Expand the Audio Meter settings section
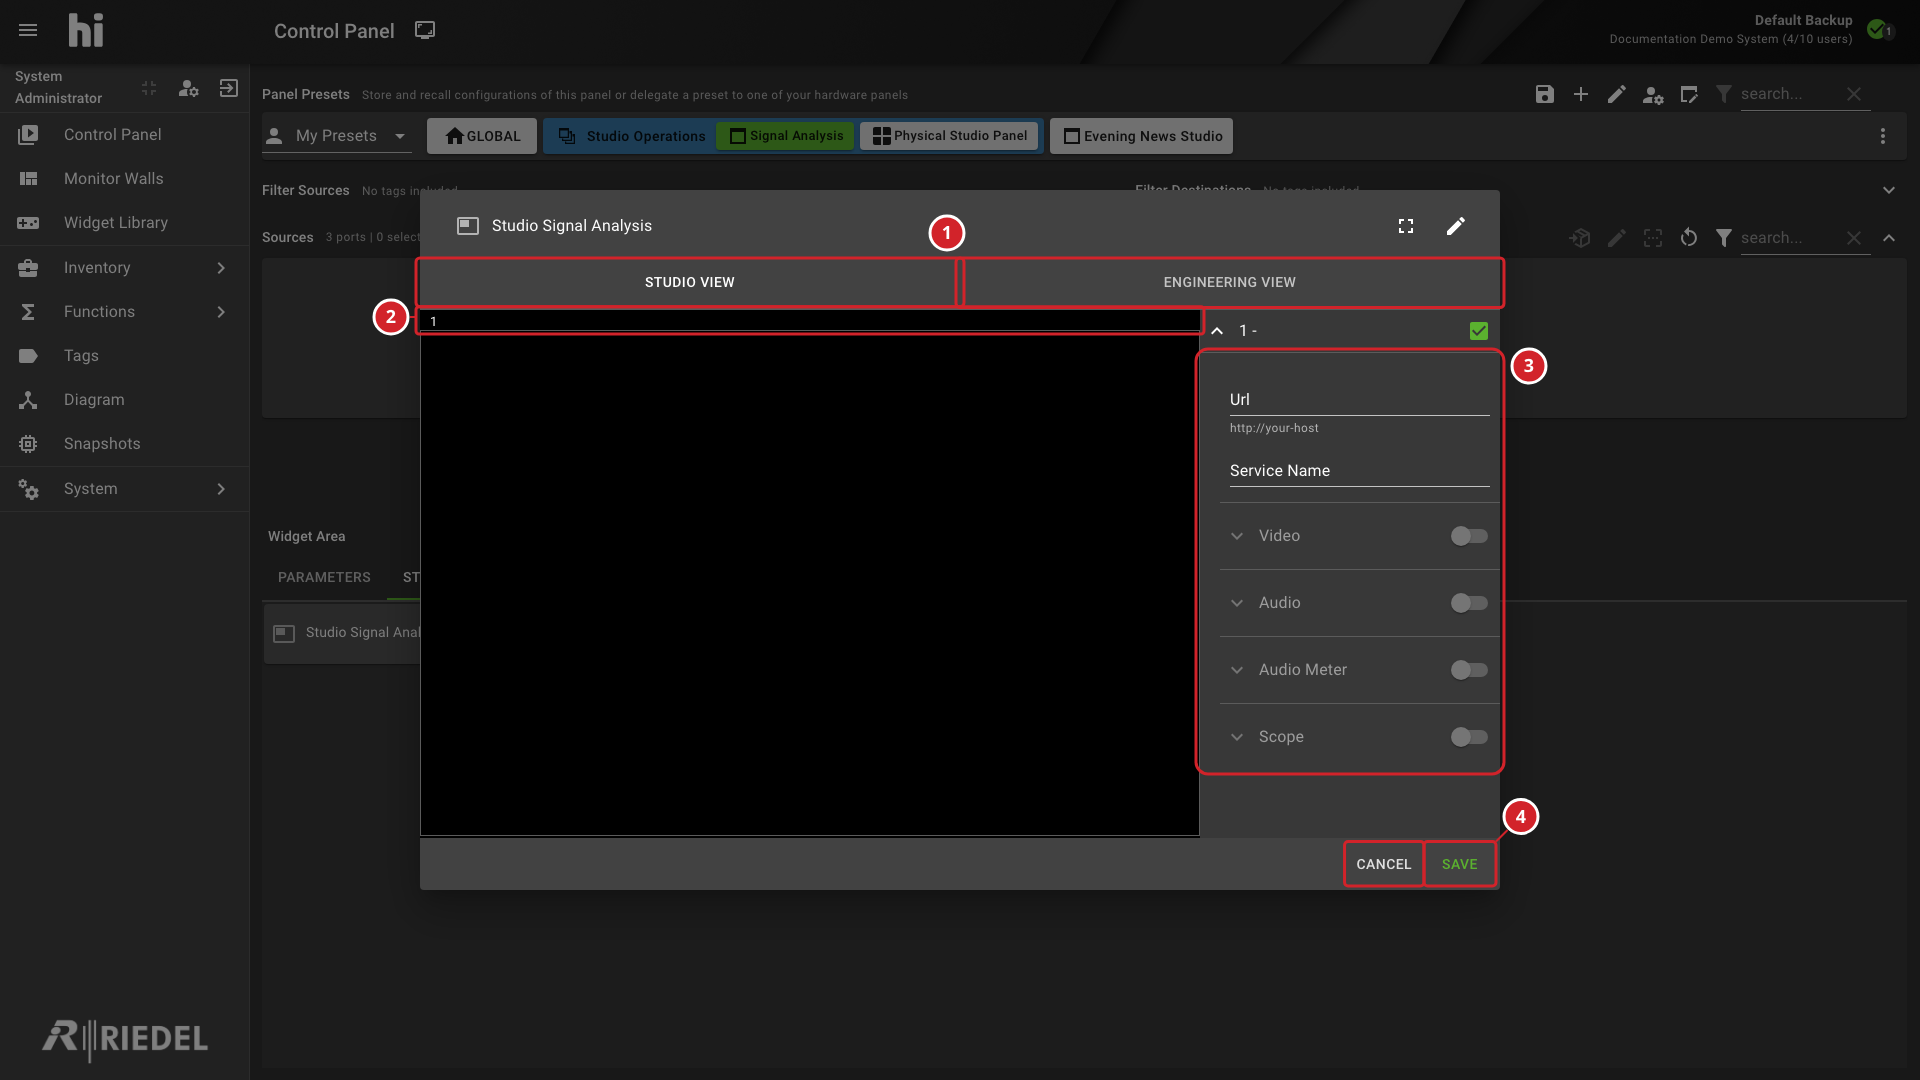1920x1080 pixels. (x=1237, y=670)
